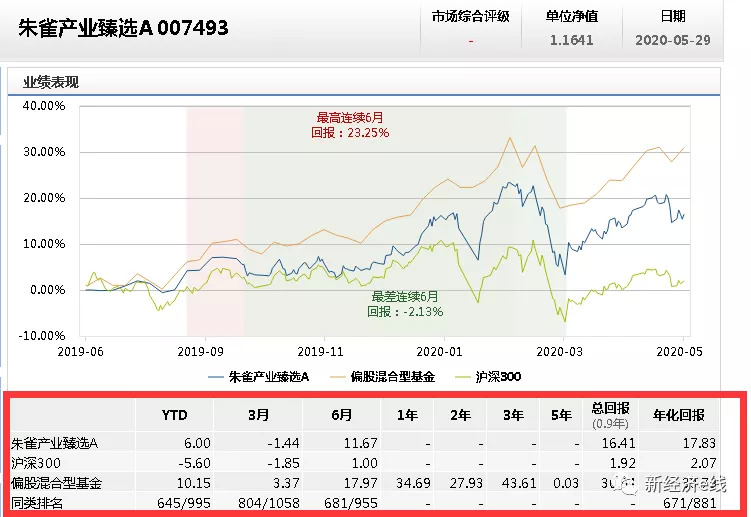751x517 pixels.
Task: Click the annualized ranking 671/881
Action: click(690, 503)
